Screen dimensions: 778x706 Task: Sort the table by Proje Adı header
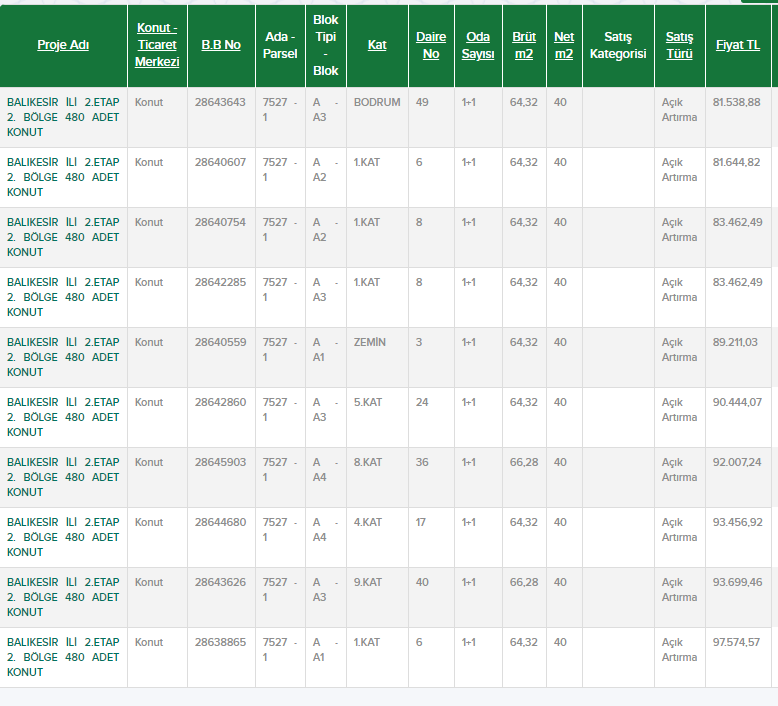pyautogui.click(x=63, y=45)
